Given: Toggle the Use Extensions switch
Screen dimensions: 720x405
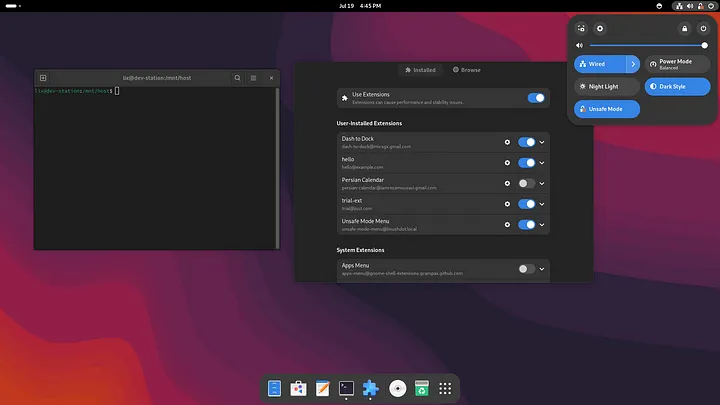Looking at the screenshot, I should click(x=536, y=98).
